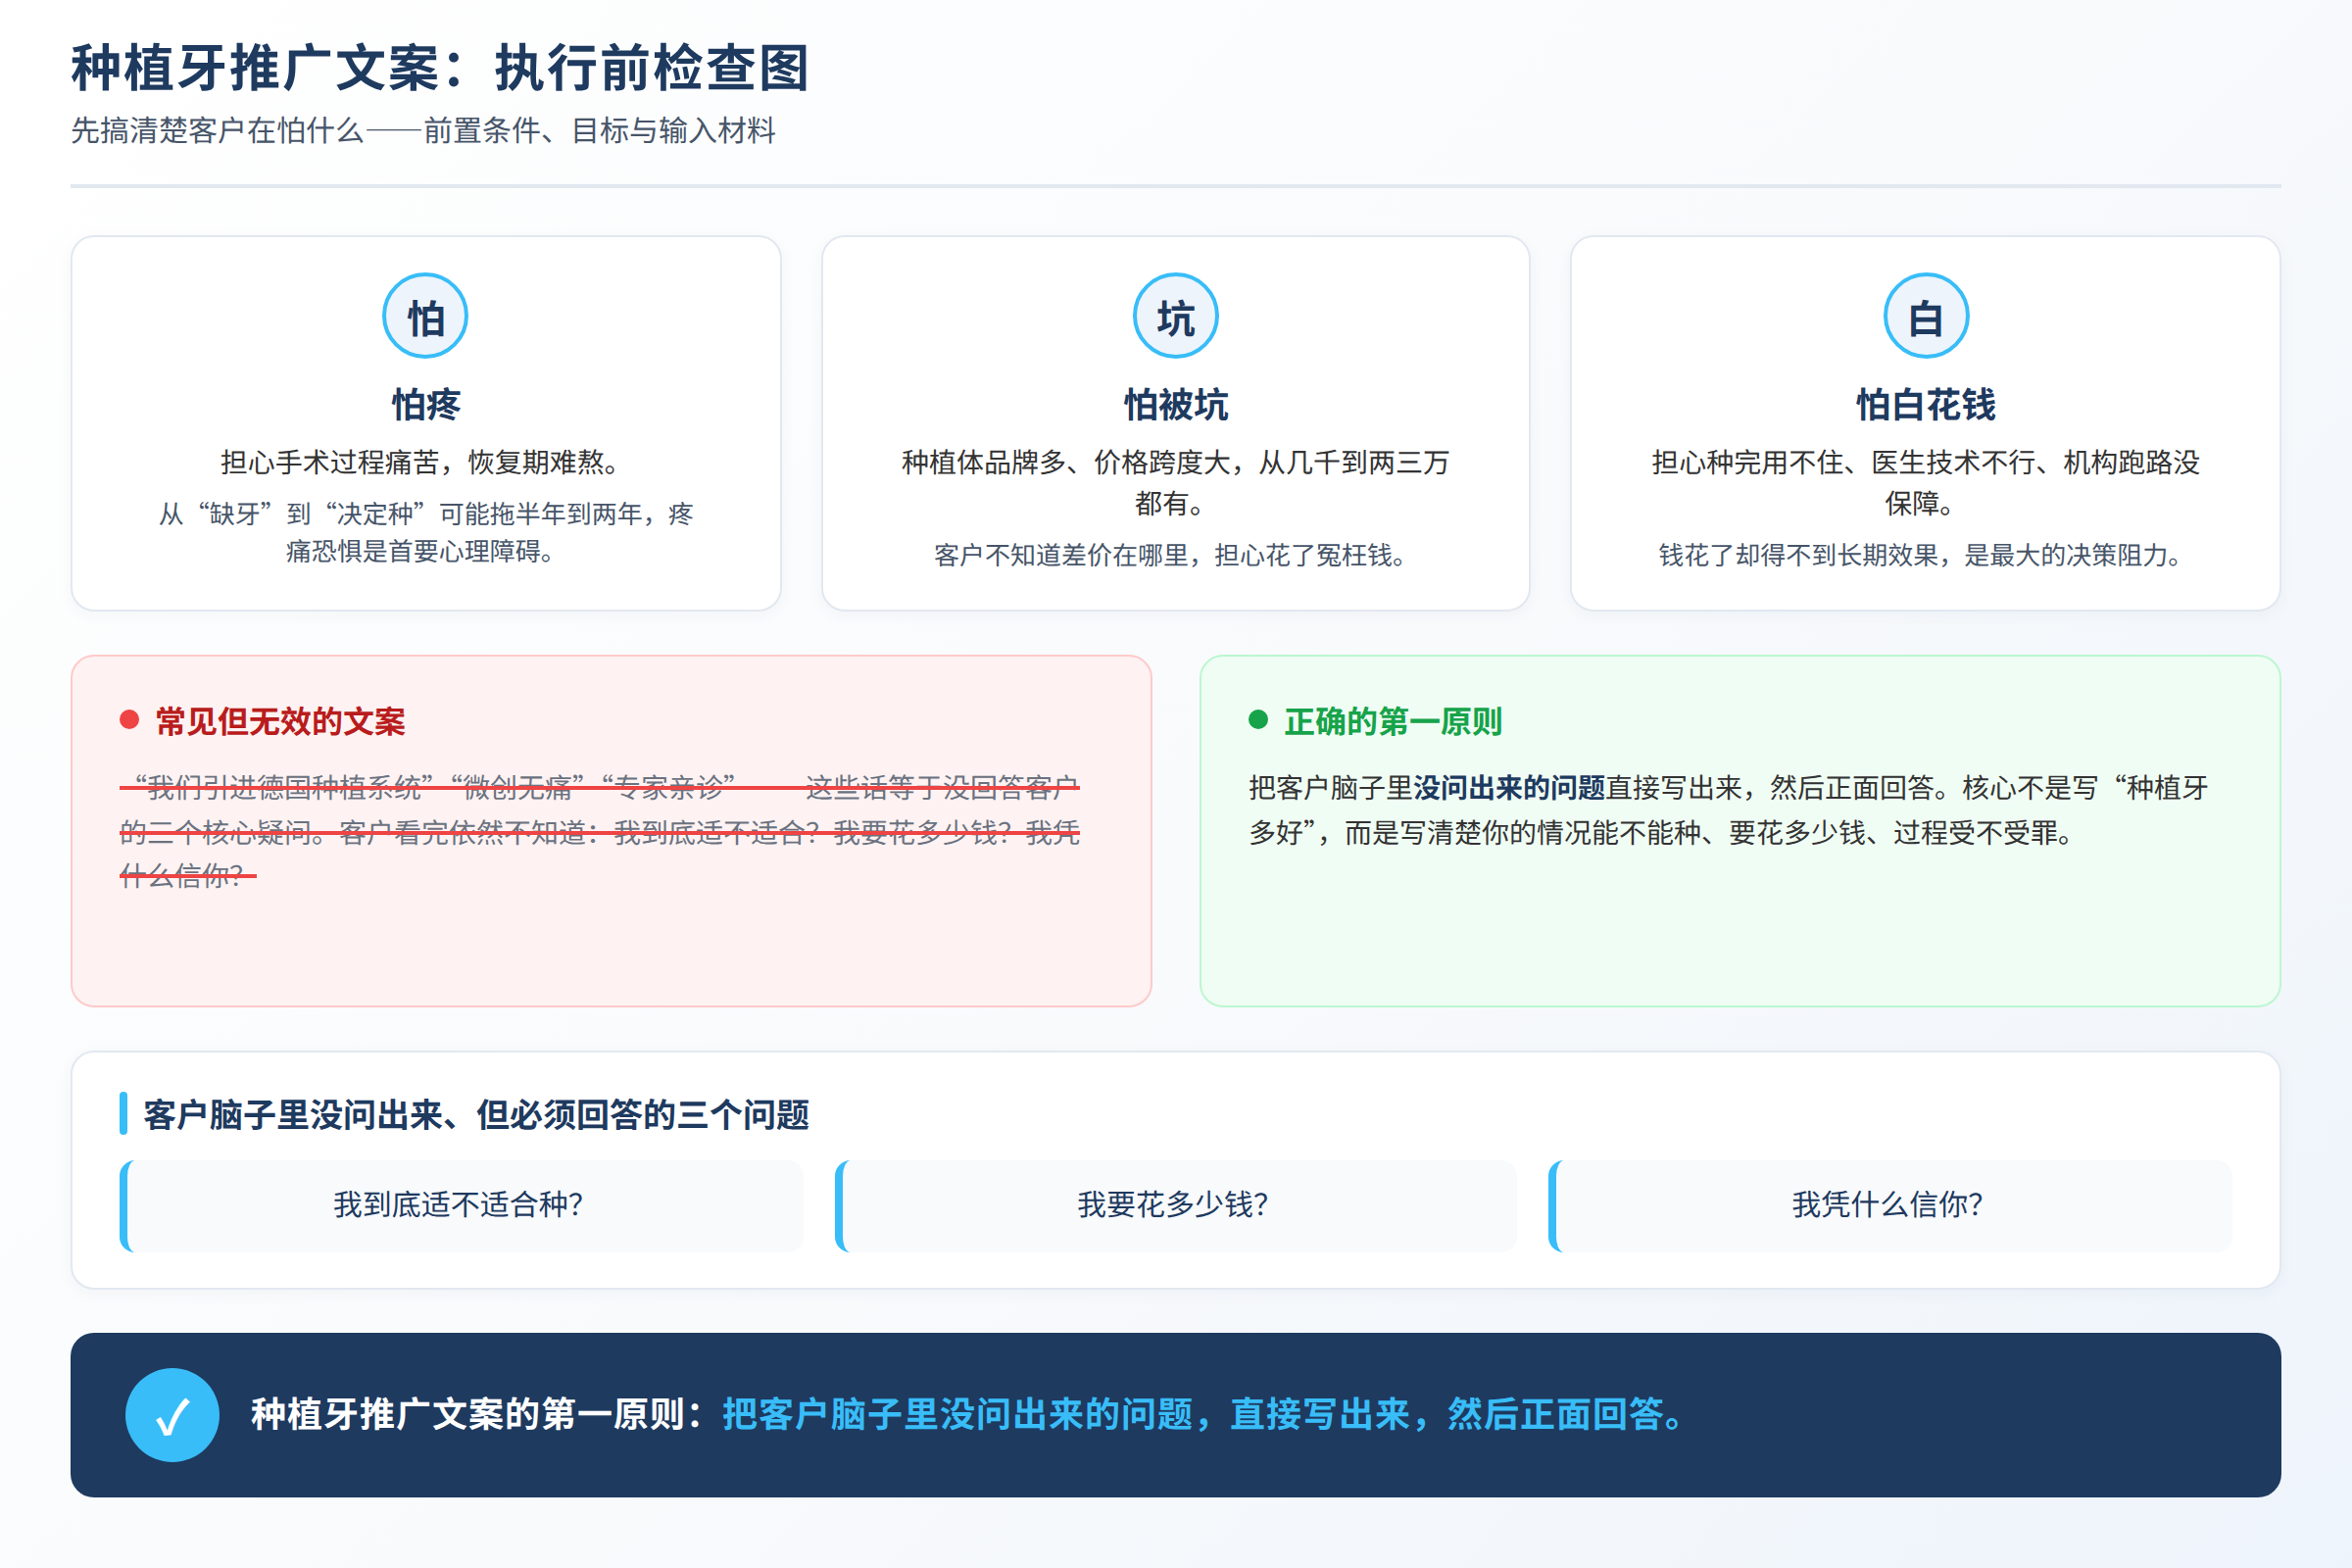Click the page title 种植牙推广文案：执行前检查图
This screenshot has width=2352, height=1568.
pyautogui.click(x=440, y=68)
